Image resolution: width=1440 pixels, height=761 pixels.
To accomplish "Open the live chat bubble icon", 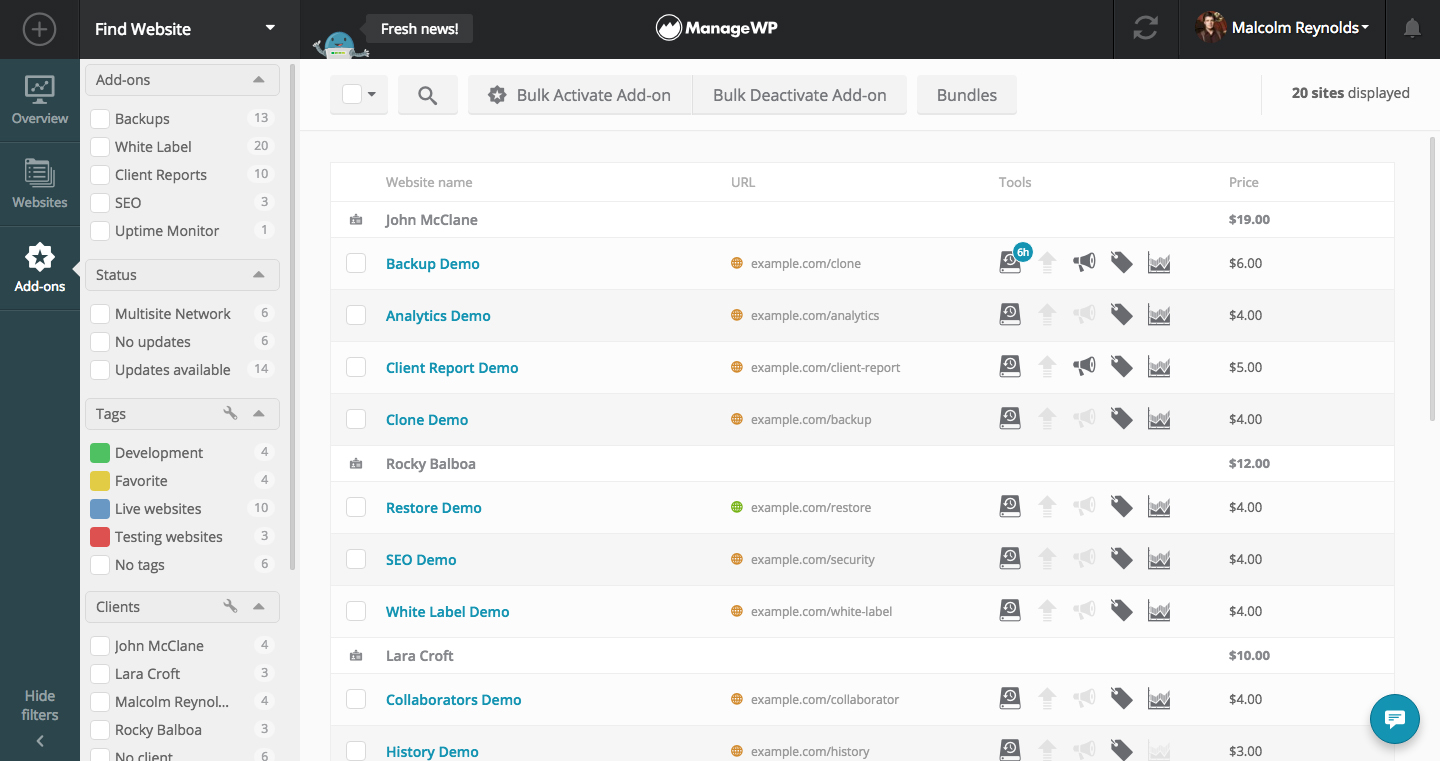I will point(1395,719).
